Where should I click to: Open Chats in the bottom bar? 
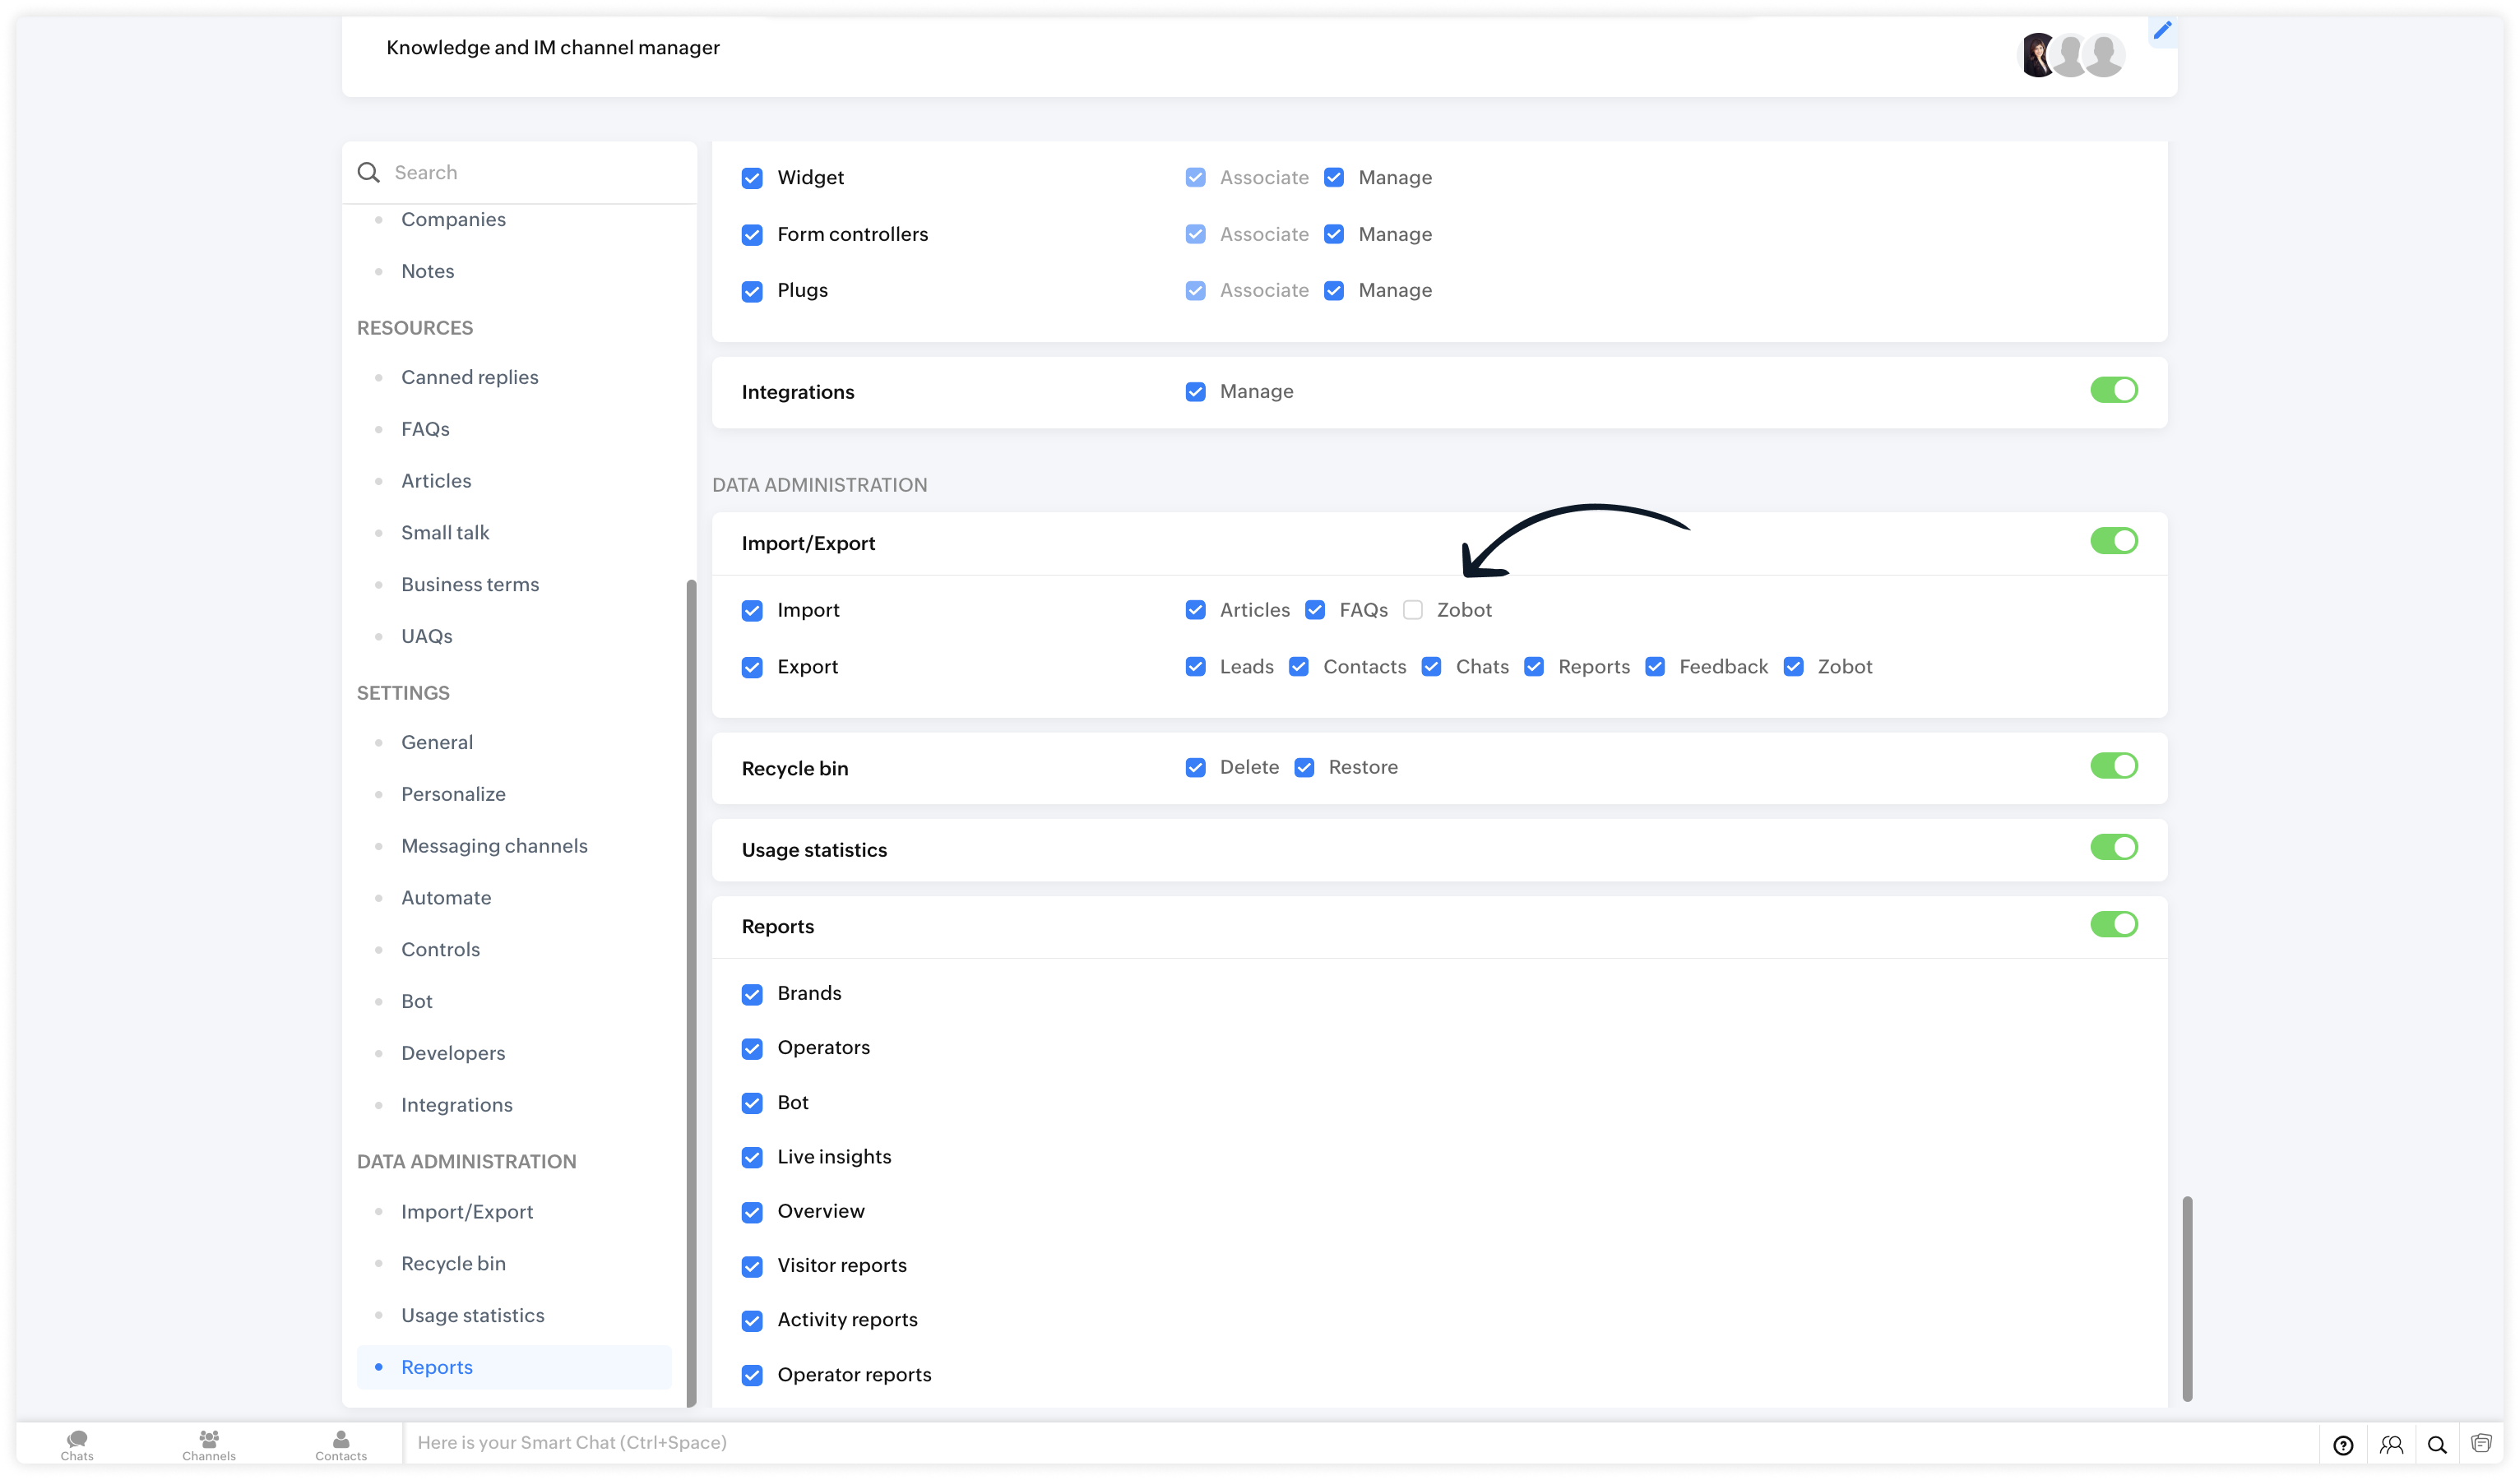point(77,1443)
